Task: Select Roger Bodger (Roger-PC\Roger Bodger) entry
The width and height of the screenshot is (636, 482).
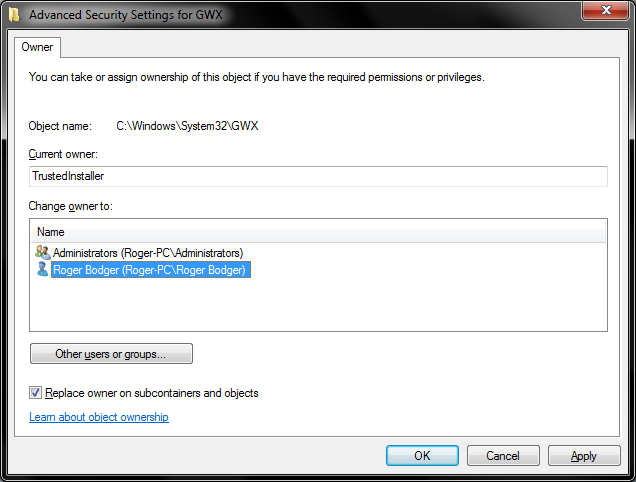Action: [x=150, y=270]
